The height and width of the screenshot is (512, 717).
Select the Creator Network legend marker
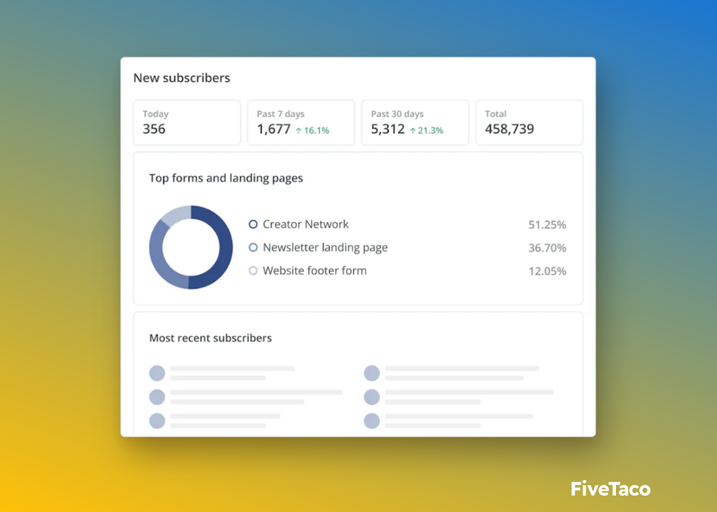[x=253, y=224]
